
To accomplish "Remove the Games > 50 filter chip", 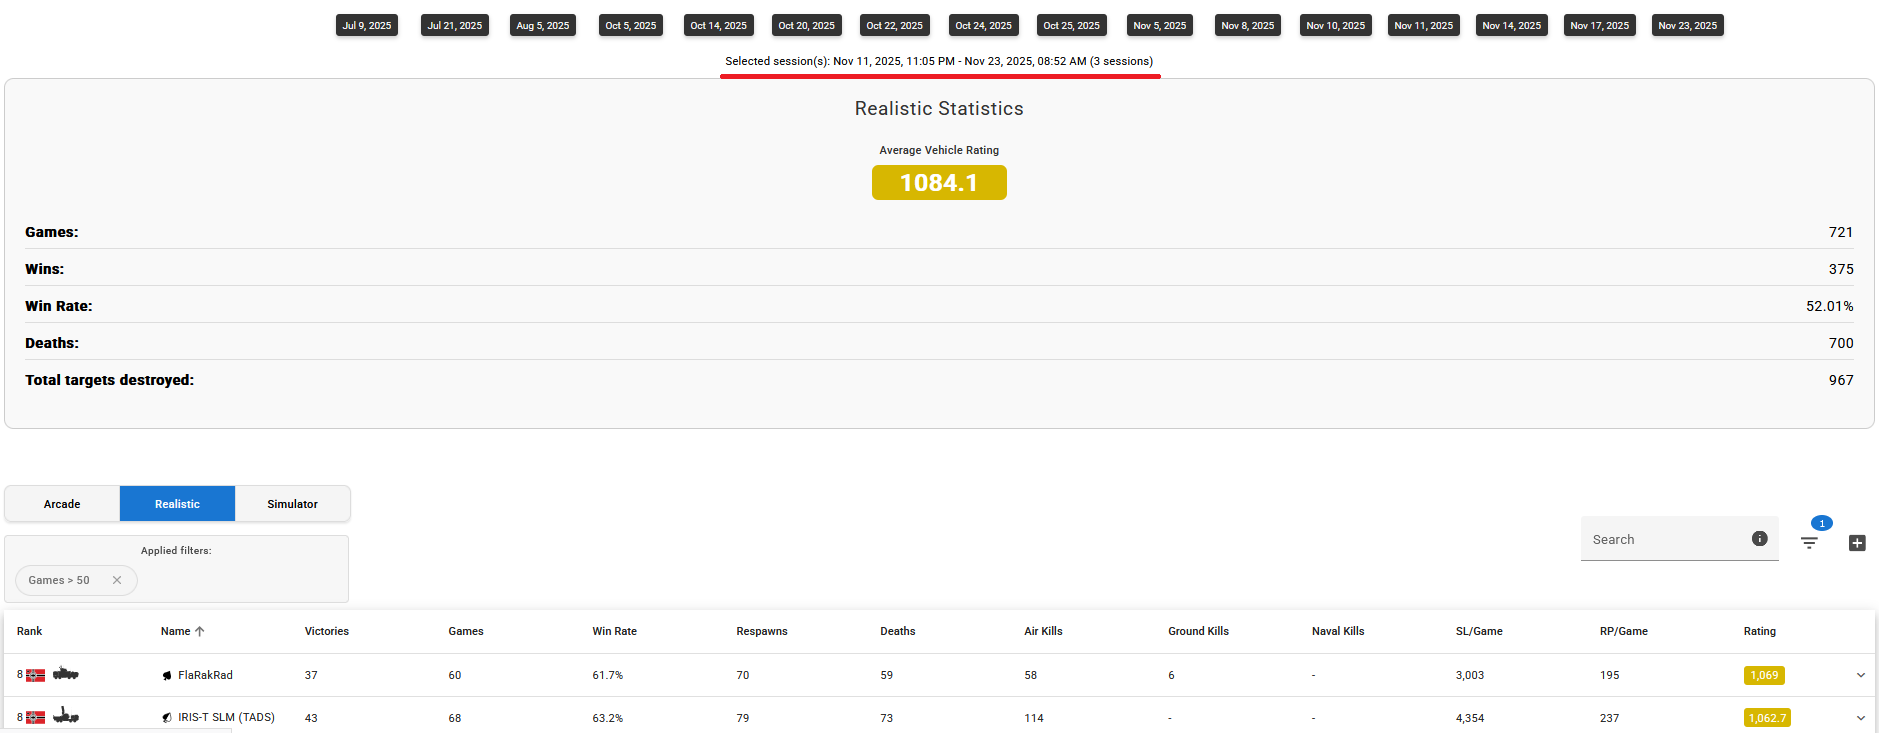I will coord(117,580).
